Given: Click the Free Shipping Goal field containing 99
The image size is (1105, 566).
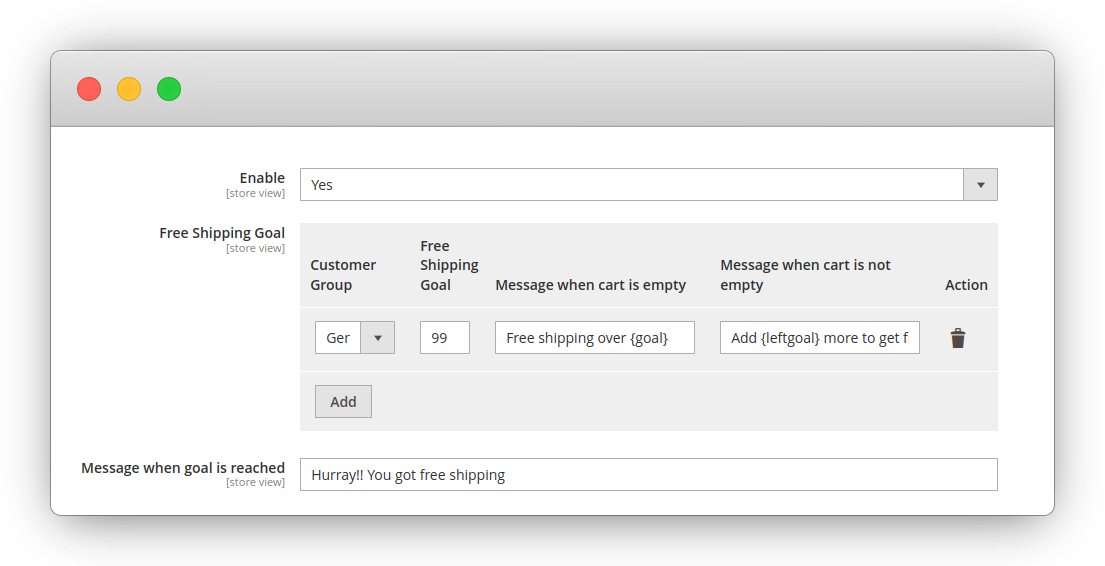Looking at the screenshot, I should [445, 338].
